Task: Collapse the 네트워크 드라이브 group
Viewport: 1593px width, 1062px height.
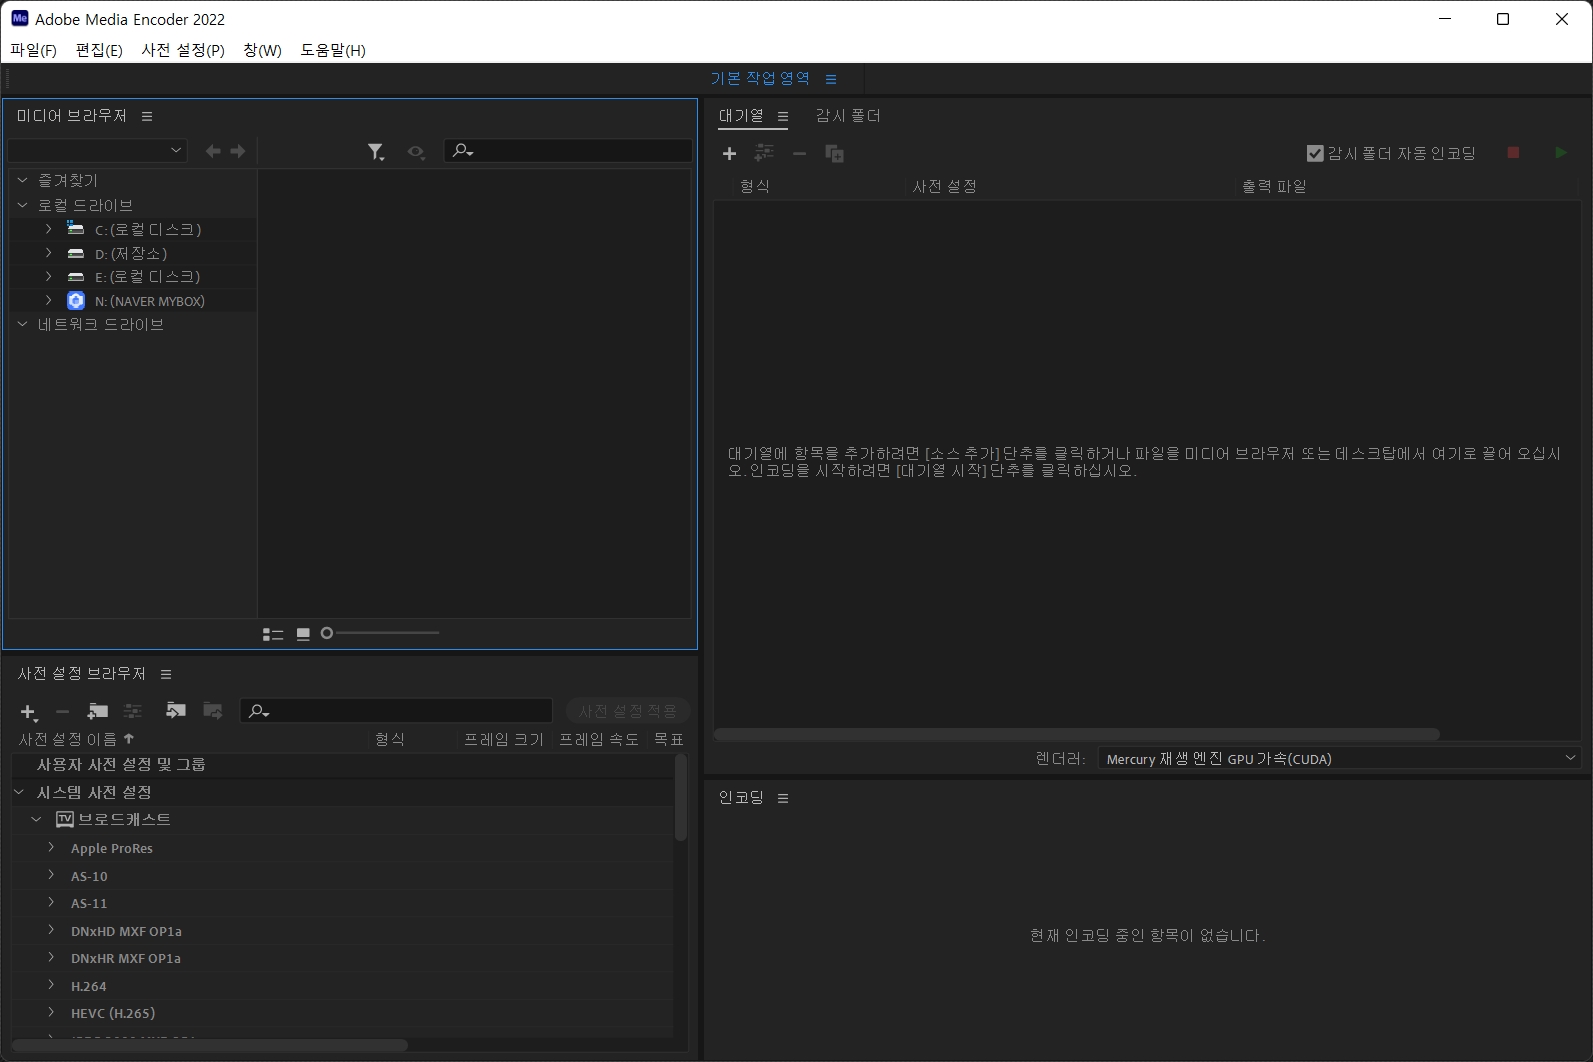Action: pos(22,324)
